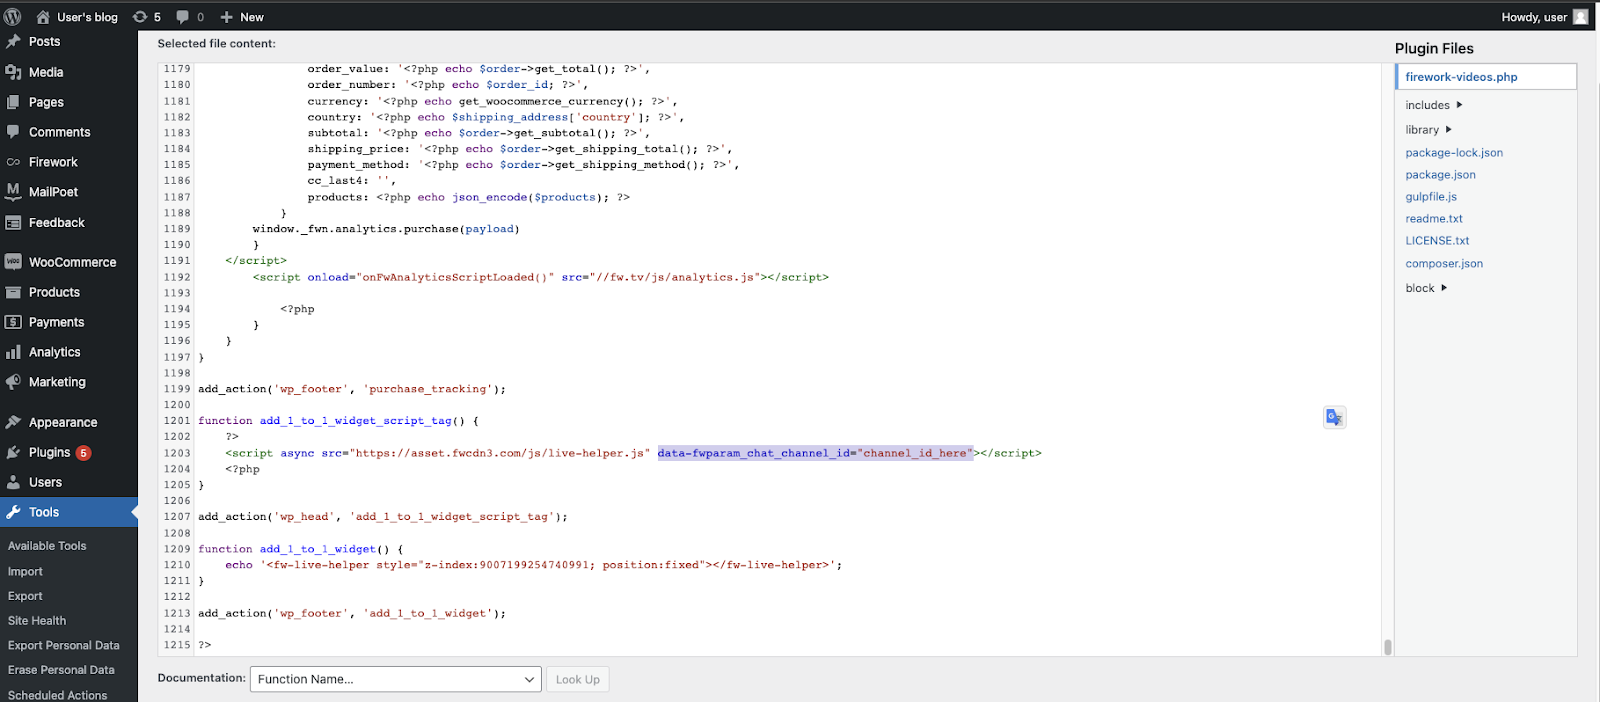
Task: Open composer.json file
Action: tap(1444, 264)
